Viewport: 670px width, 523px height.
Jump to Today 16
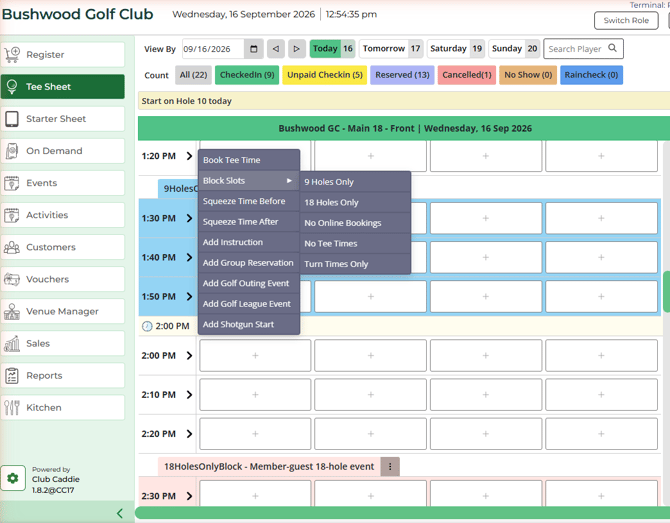(x=332, y=48)
